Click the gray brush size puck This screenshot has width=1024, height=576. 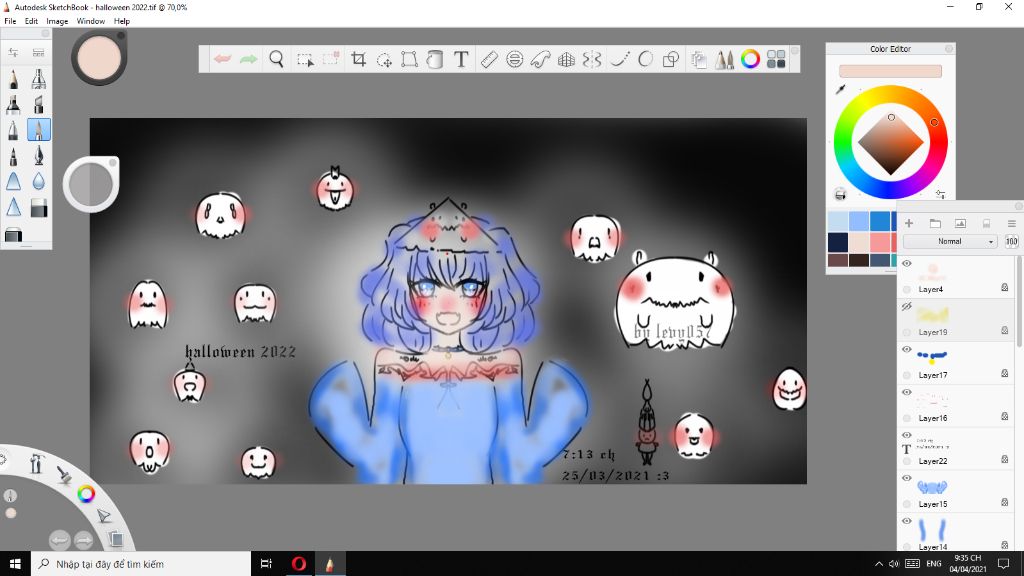point(91,184)
